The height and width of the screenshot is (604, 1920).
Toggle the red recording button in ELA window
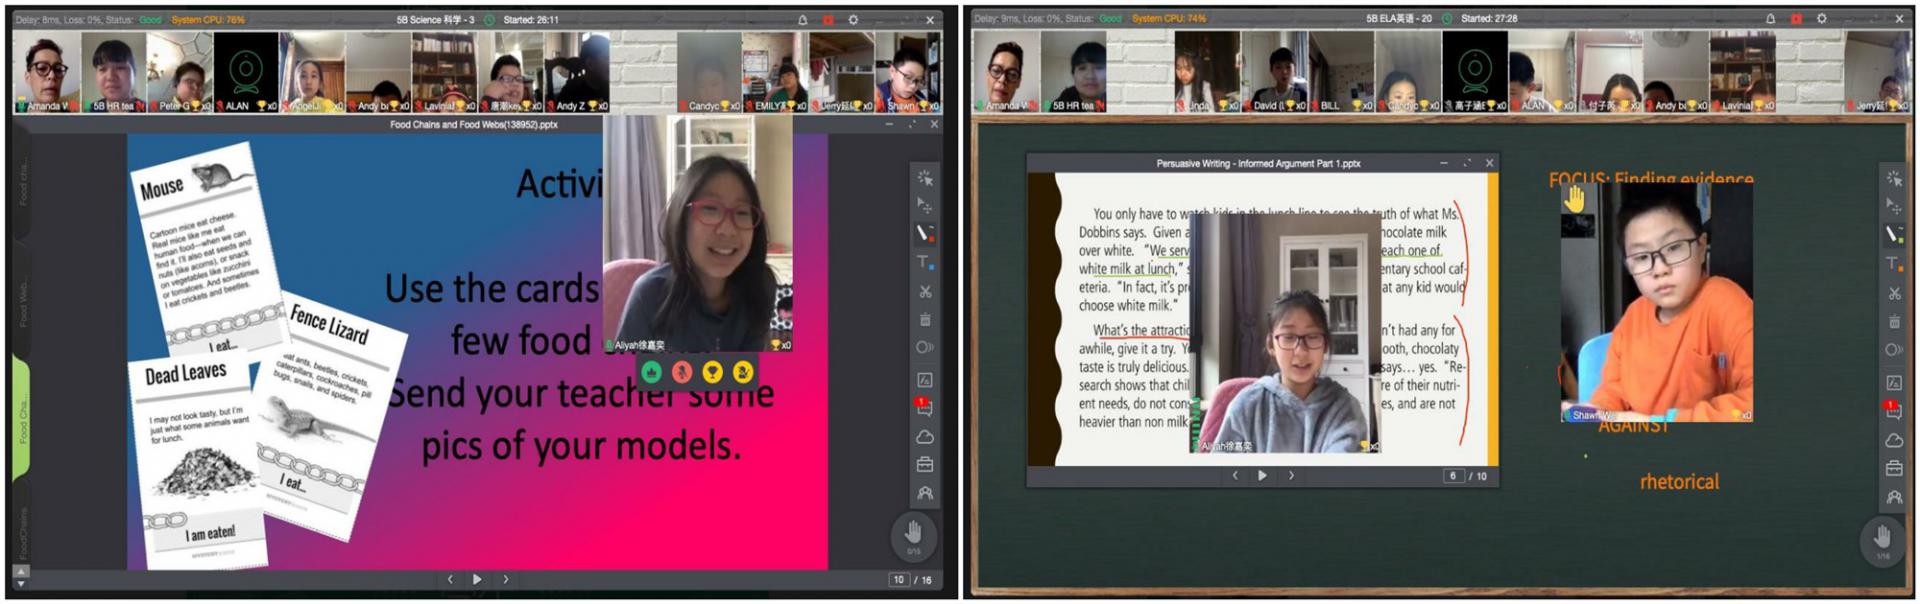click(1796, 19)
